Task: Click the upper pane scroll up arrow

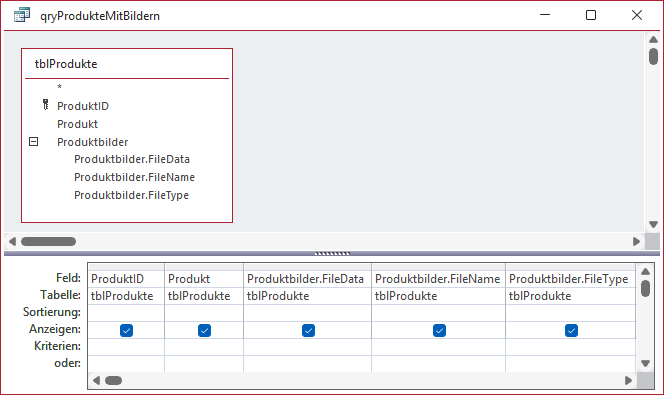Action: pos(653,39)
